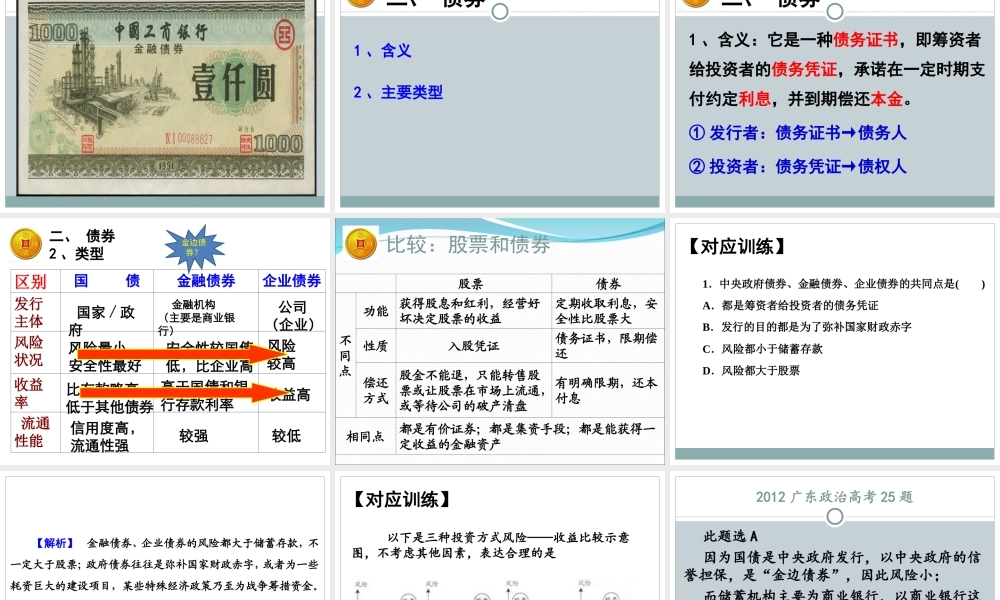This screenshot has height=600, width=1000.
Task: Open the 对应训练 multiple choice question slide
Action: (x=835, y=341)
